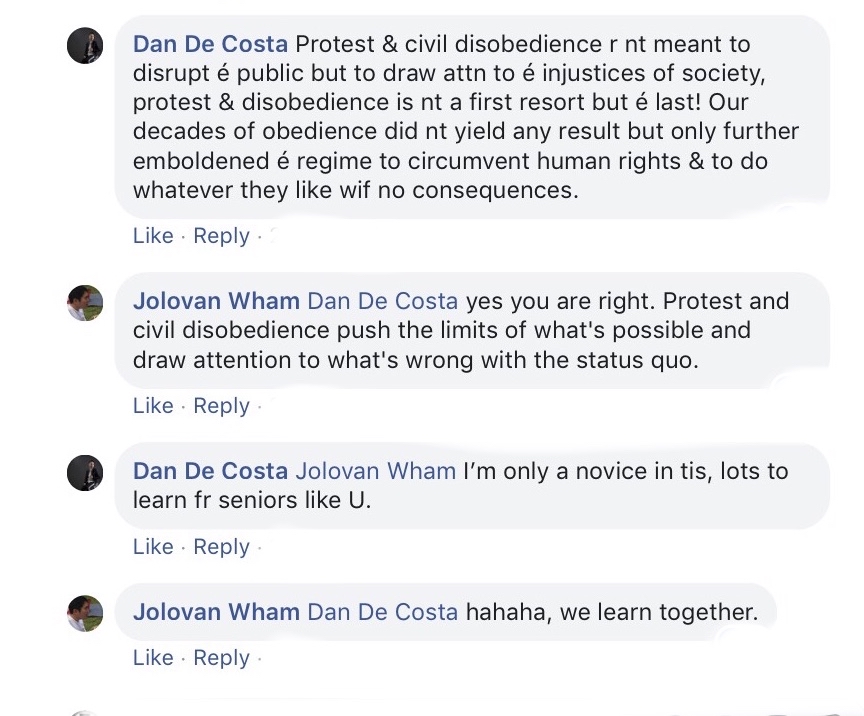Like Dan De Costa's long protest comment

(153, 236)
